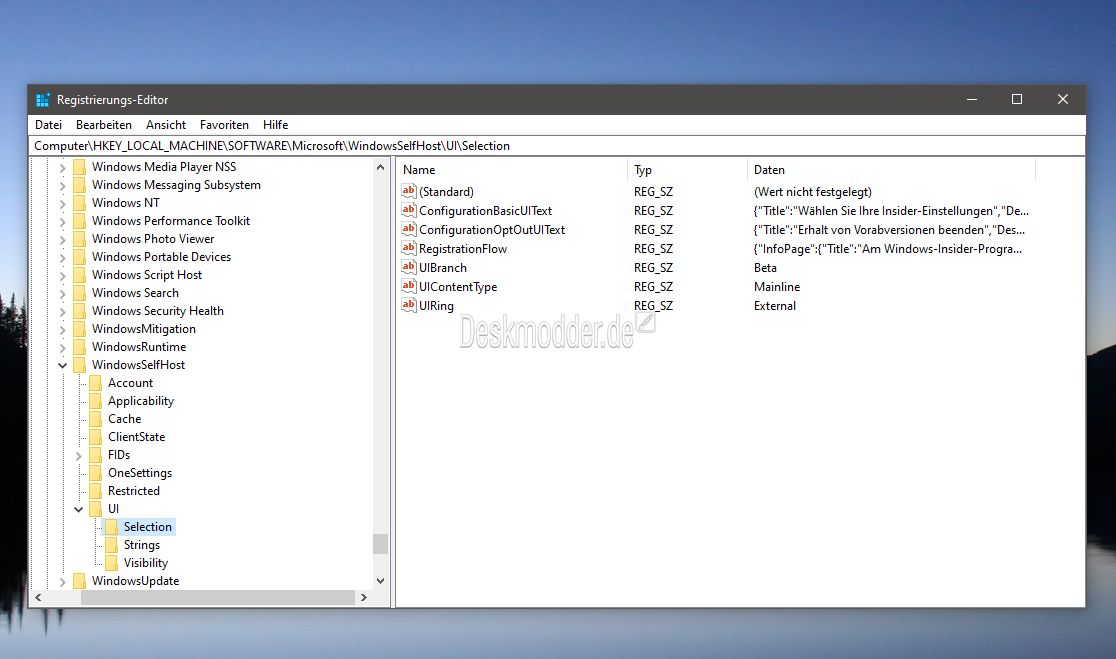Viewport: 1116px width, 659px height.
Task: Click the string icon beside RegistrationFlow
Action: (x=409, y=248)
